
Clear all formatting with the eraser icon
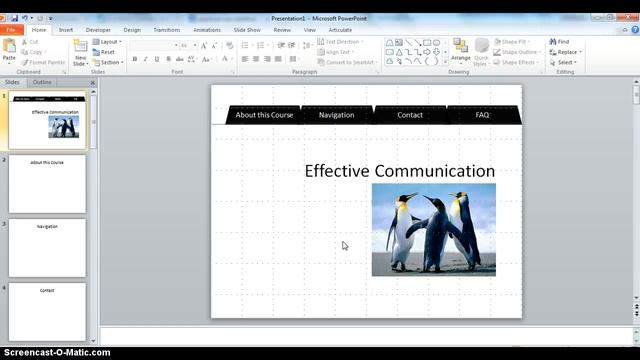(x=230, y=45)
